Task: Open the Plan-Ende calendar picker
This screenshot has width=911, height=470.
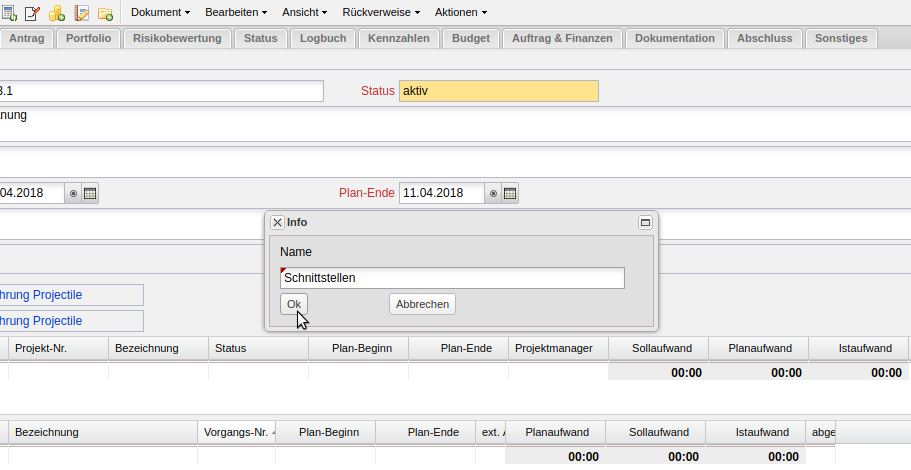Action: [510, 193]
